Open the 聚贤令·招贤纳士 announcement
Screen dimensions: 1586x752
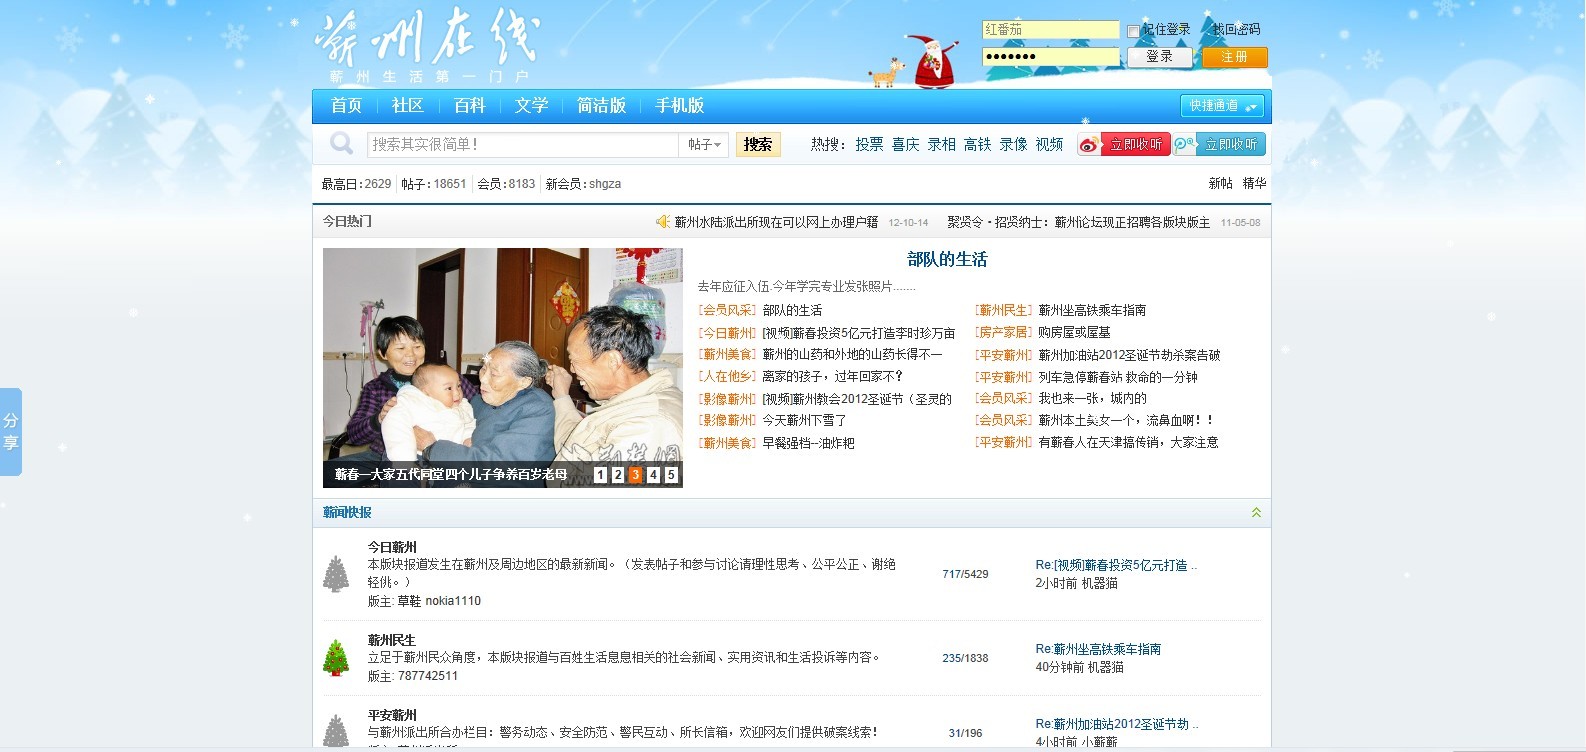(x=1078, y=222)
